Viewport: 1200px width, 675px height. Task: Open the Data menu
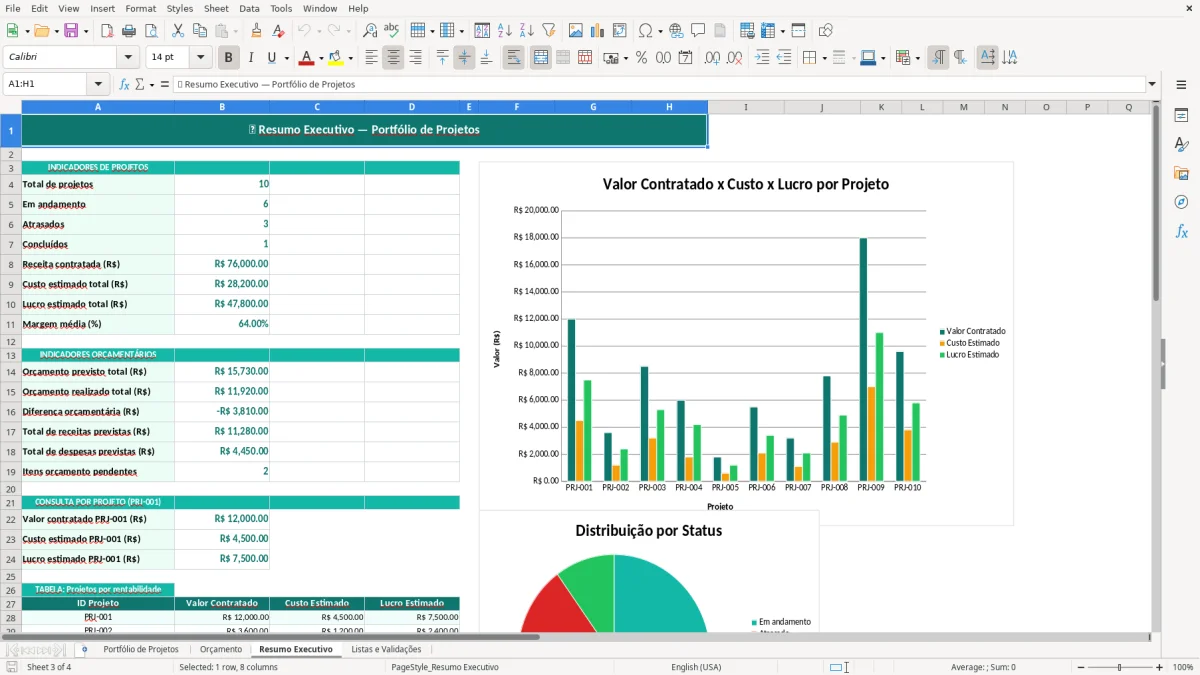click(x=249, y=8)
